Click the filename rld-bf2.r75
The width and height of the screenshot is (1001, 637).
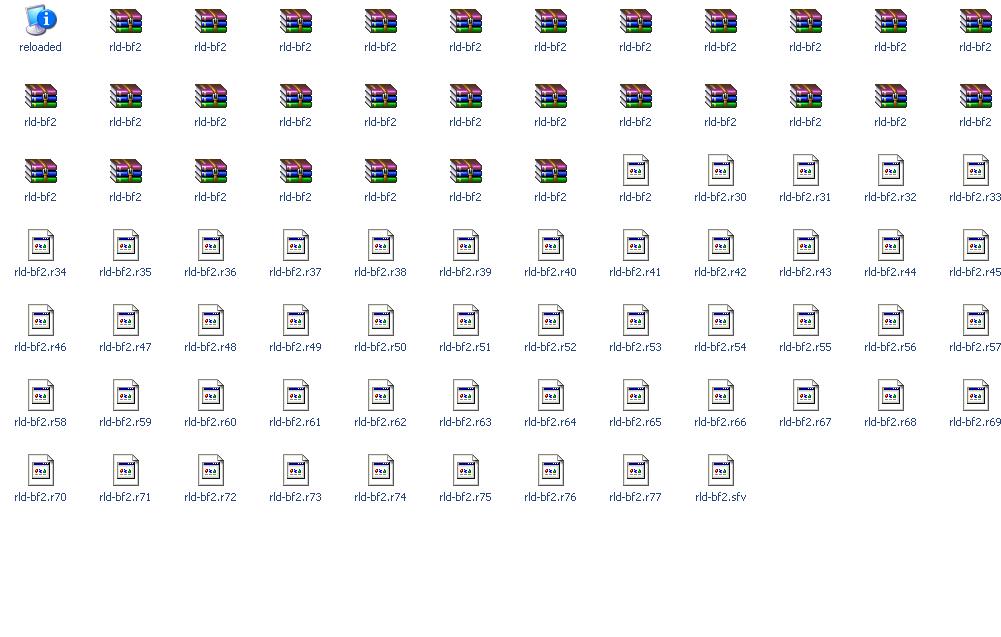465,497
